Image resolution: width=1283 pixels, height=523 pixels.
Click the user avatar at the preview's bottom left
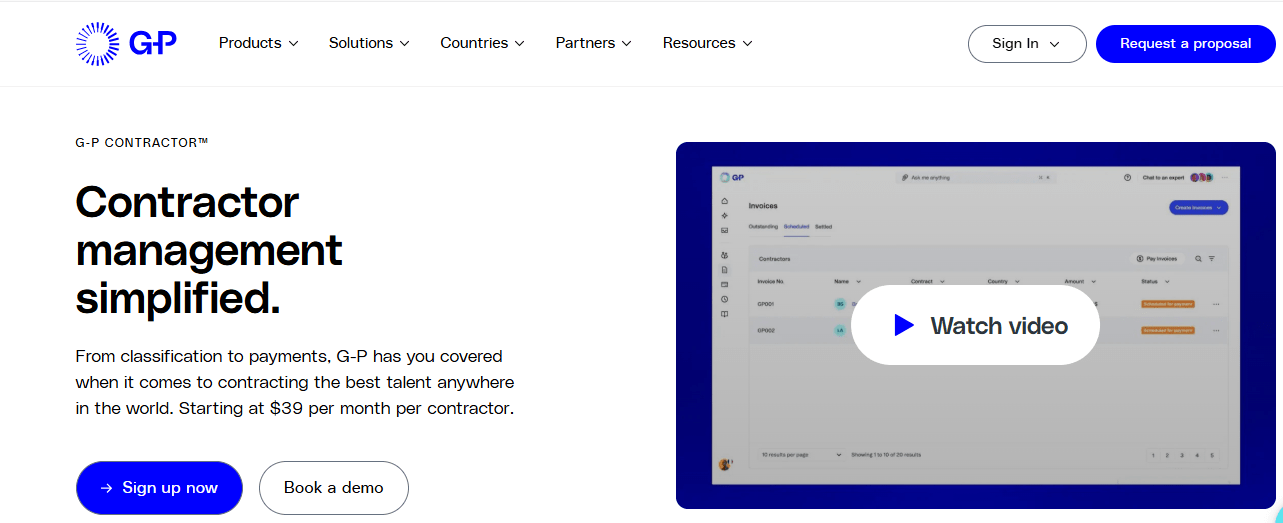[x=724, y=464]
